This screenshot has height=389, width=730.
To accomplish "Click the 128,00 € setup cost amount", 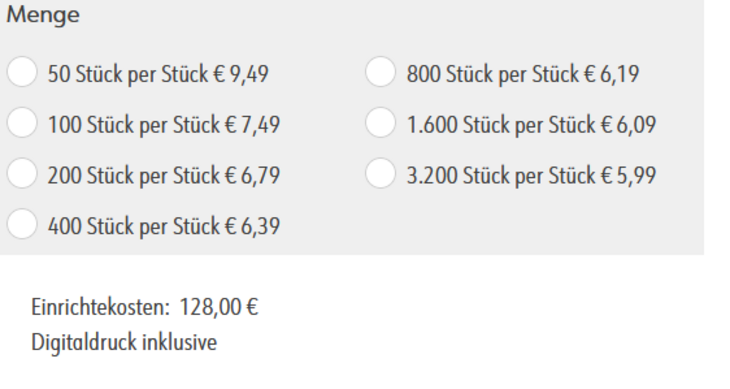I will pyautogui.click(x=219, y=307).
